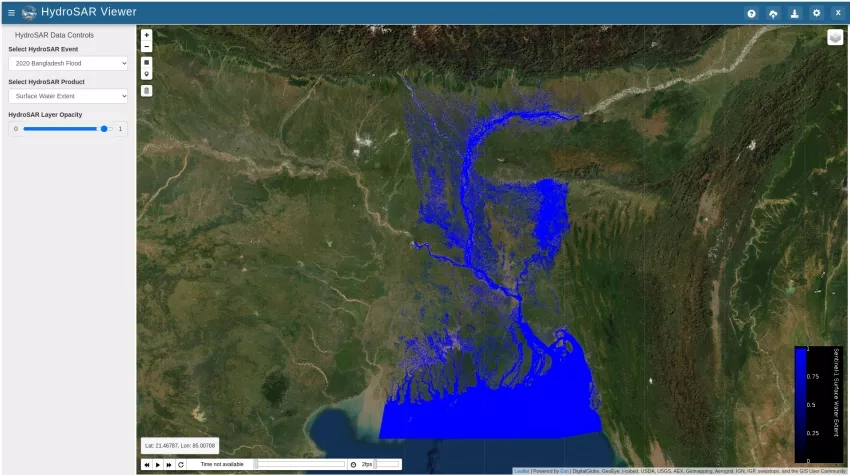
Task: Click the trash delete layers icon
Action: click(147, 90)
